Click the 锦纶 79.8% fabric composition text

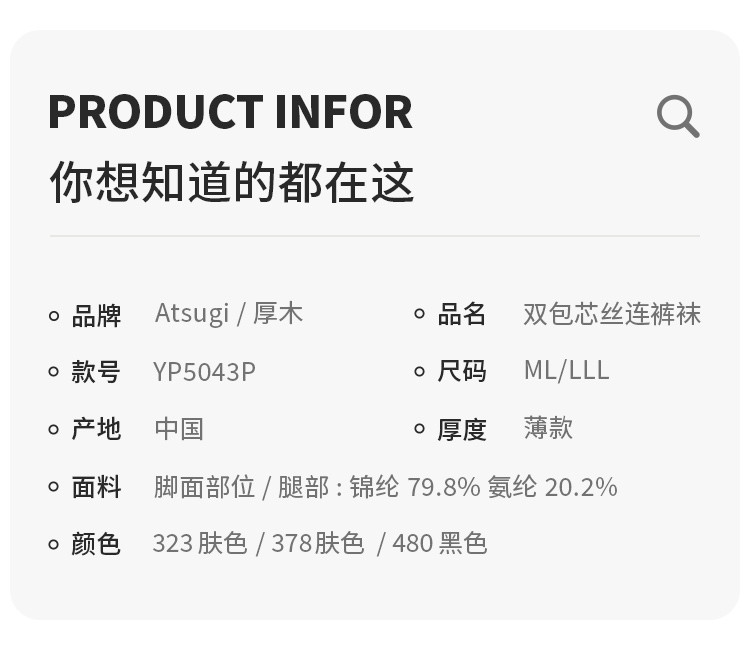point(415,487)
